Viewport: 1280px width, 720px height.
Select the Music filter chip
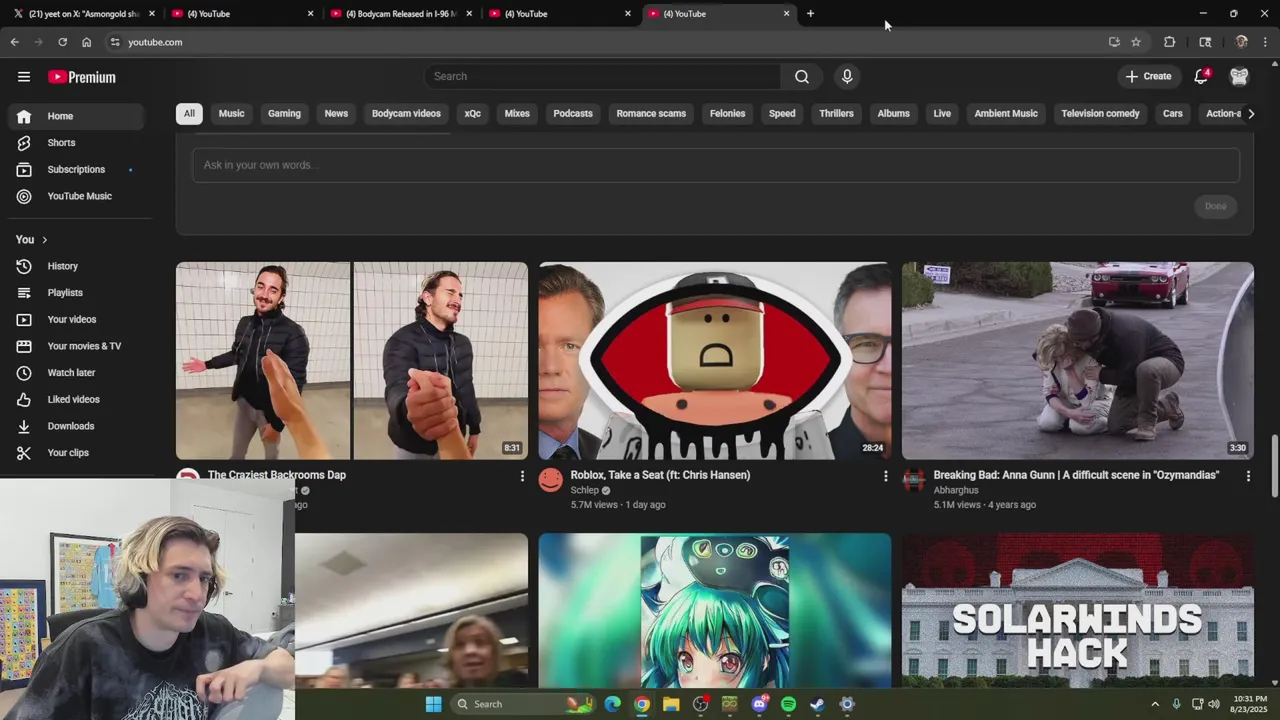click(x=231, y=114)
